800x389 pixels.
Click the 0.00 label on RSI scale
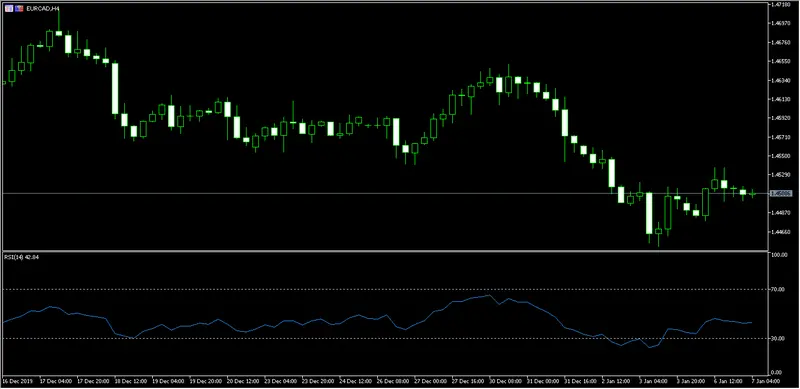click(779, 372)
